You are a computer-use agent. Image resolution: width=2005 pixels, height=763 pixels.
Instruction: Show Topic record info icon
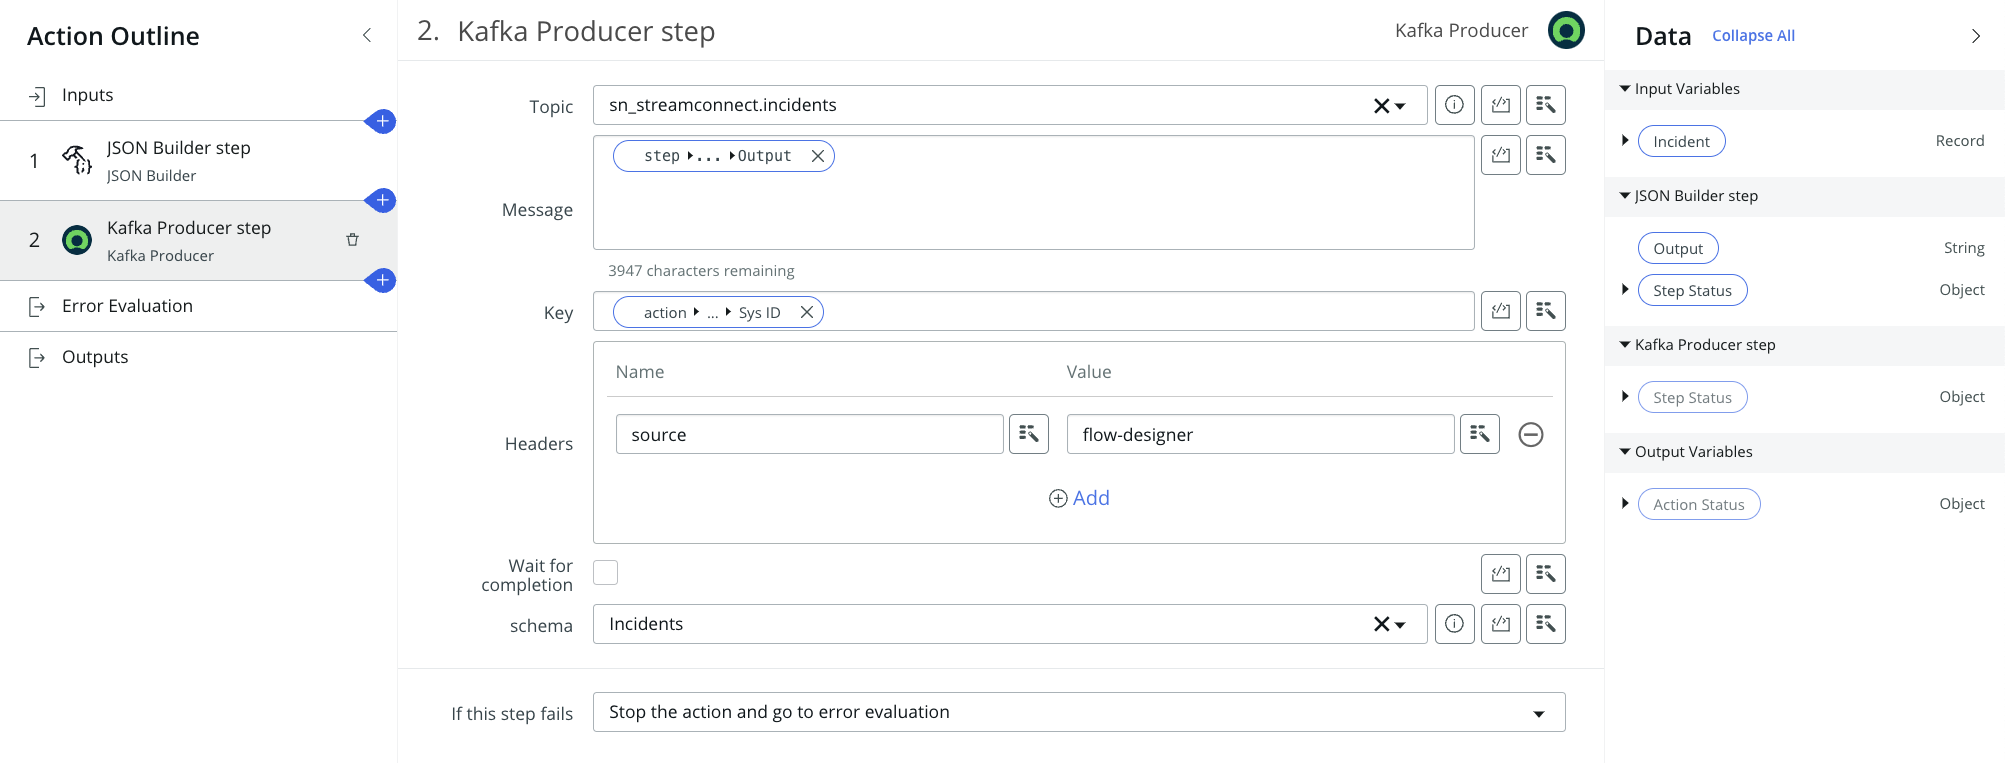pos(1455,105)
